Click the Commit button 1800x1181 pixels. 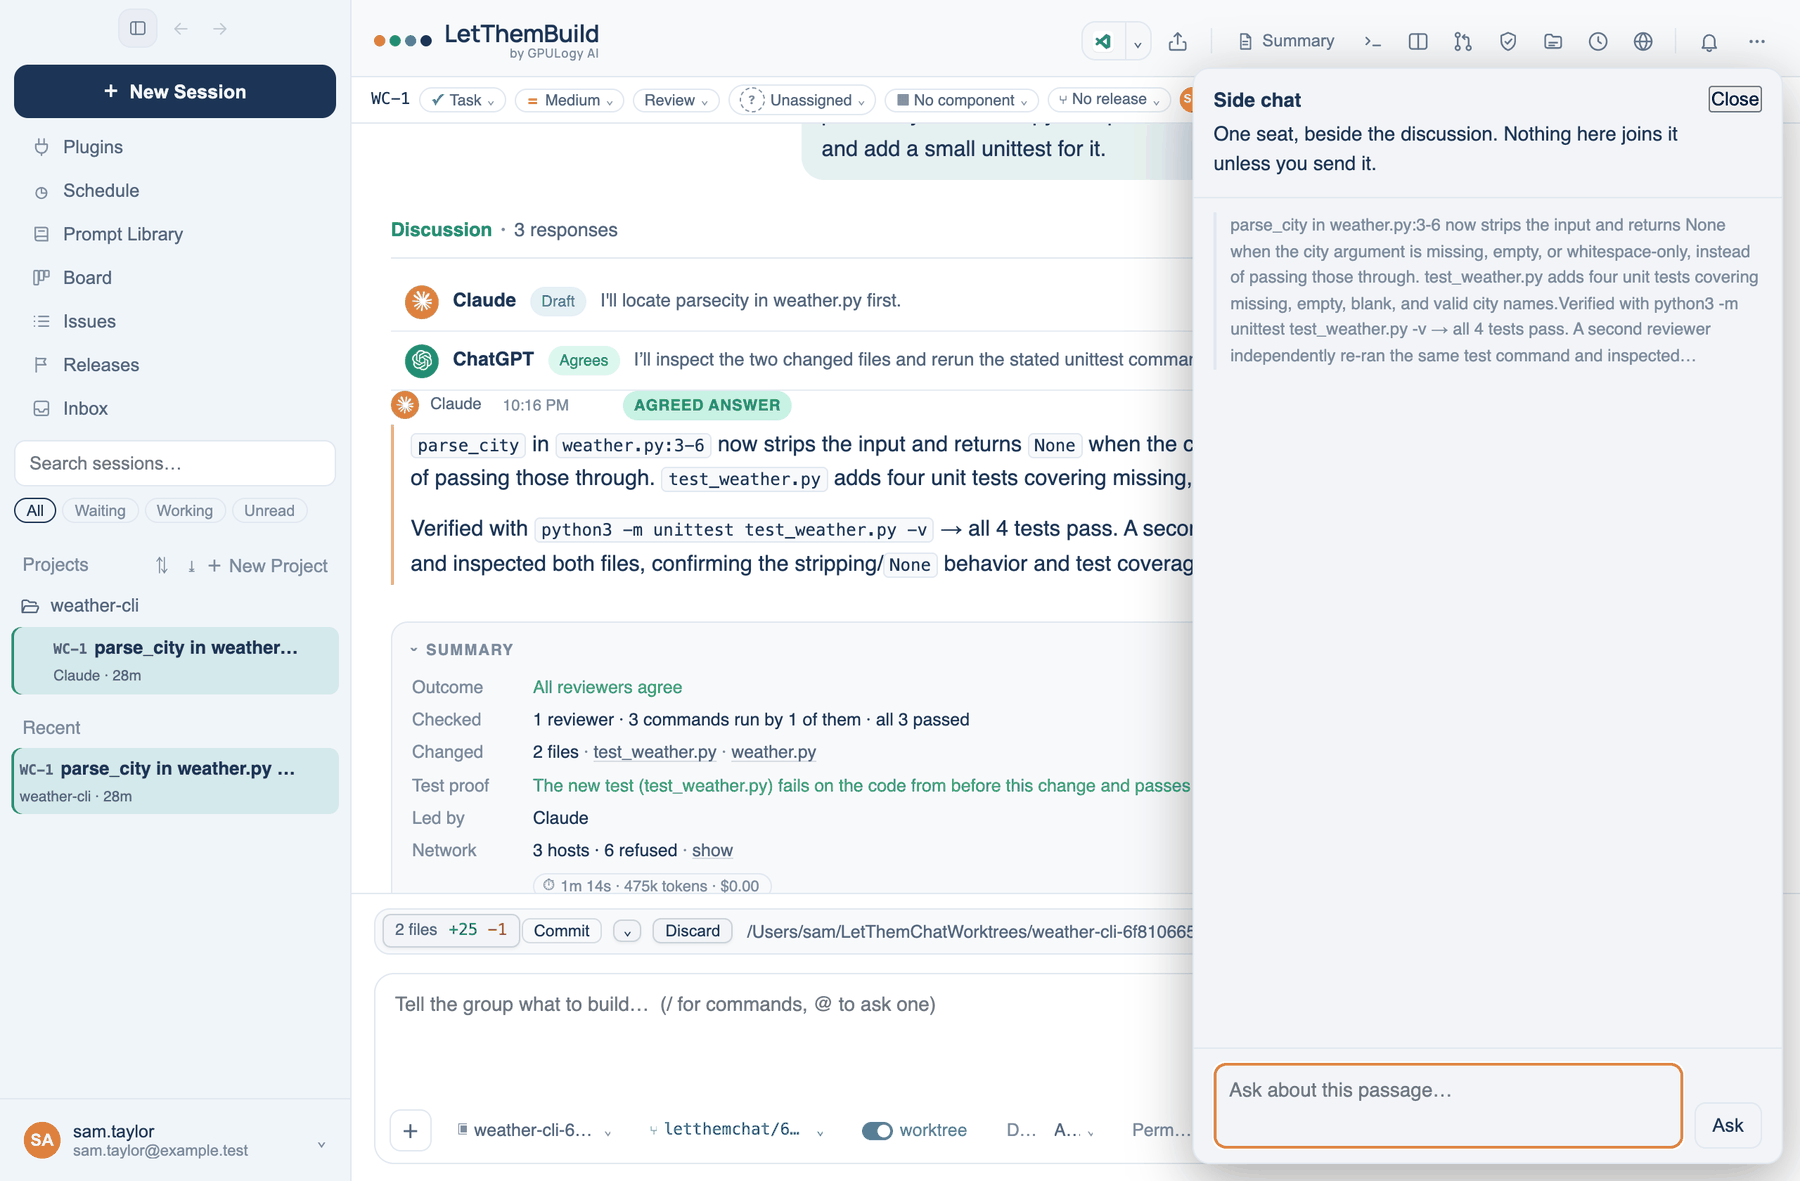[x=561, y=931]
